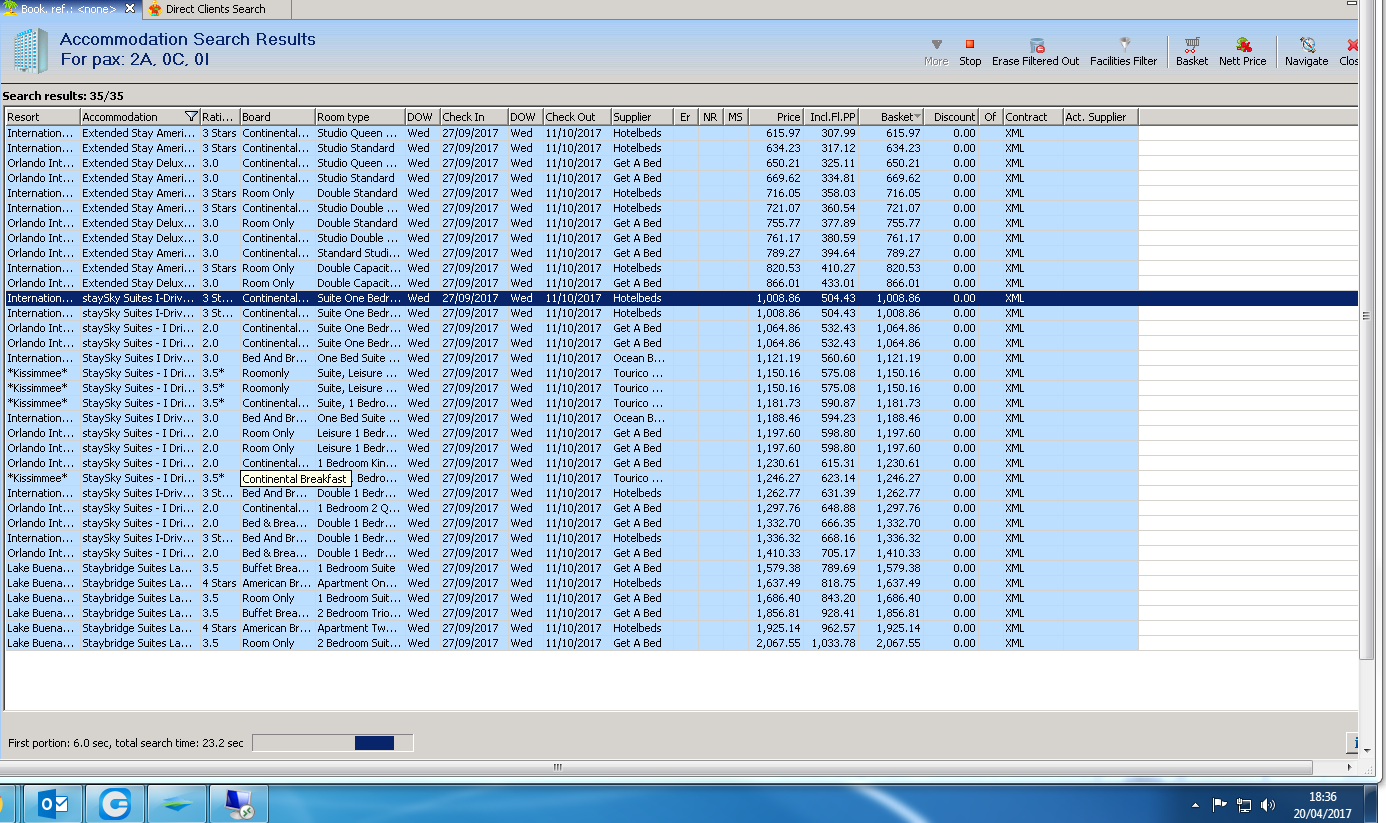
Task: Click the greyed More arrow toolbar button
Action: point(936,52)
